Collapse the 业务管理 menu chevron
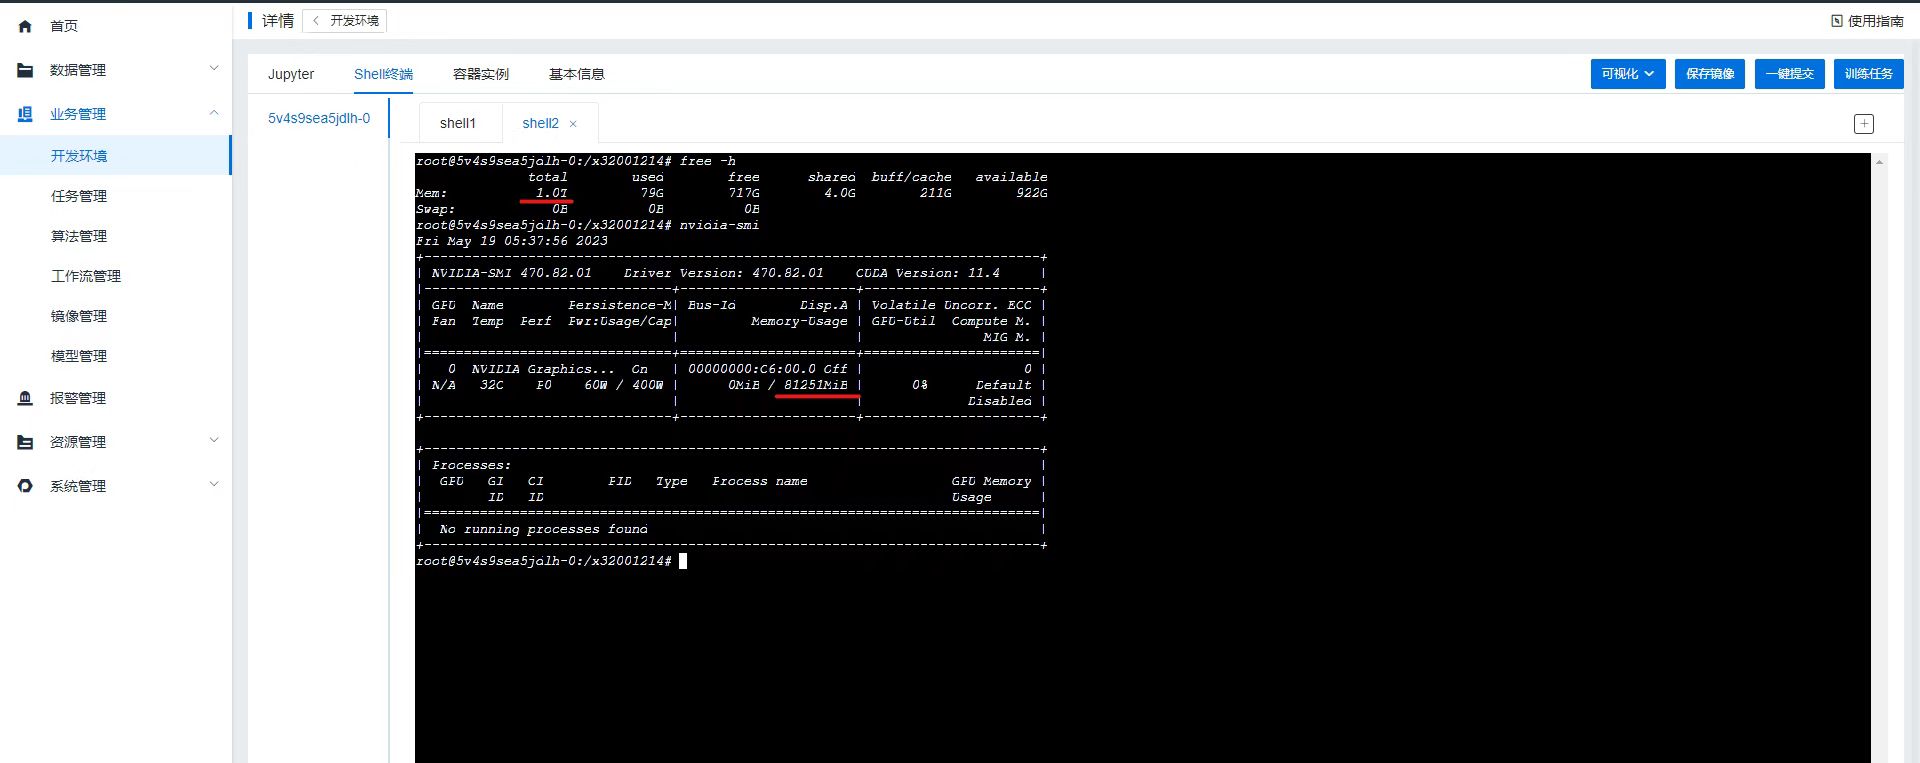1920x763 pixels. pyautogui.click(x=213, y=113)
